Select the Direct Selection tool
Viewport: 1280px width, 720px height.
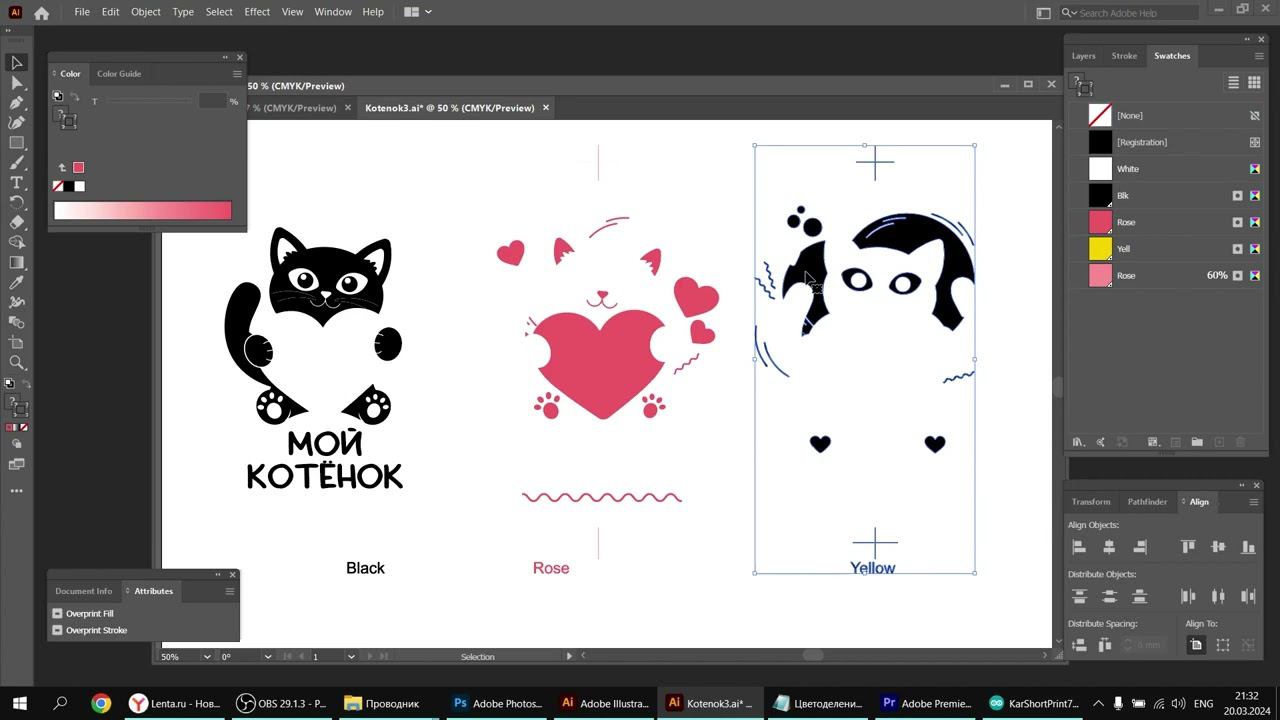(x=17, y=83)
